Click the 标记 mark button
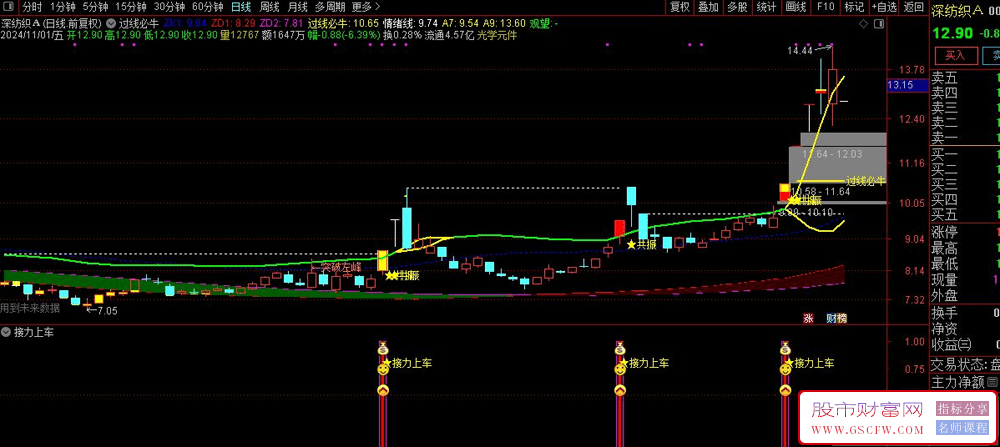The image size is (1000, 447). pyautogui.click(x=853, y=7)
